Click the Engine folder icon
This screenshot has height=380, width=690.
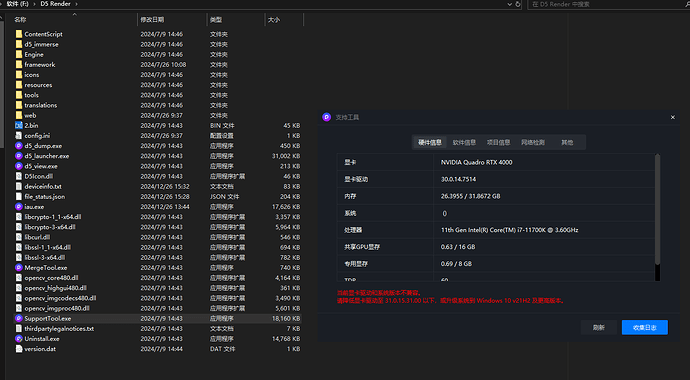pyautogui.click(x=18, y=54)
